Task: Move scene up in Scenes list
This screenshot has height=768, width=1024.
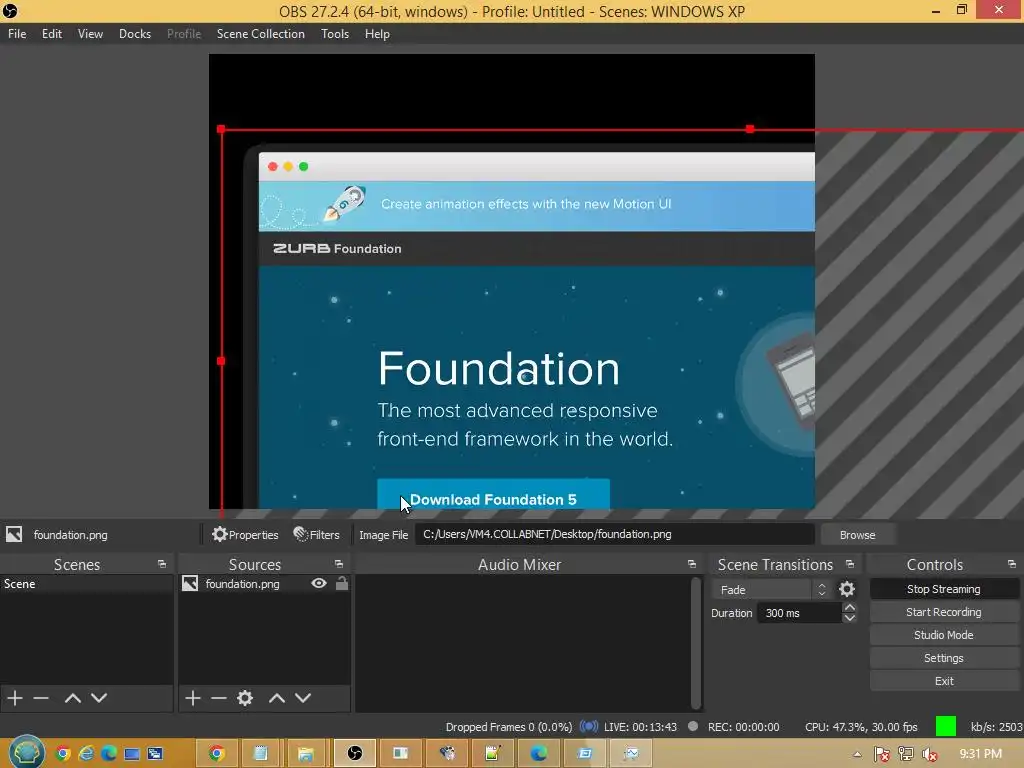Action: point(72,697)
